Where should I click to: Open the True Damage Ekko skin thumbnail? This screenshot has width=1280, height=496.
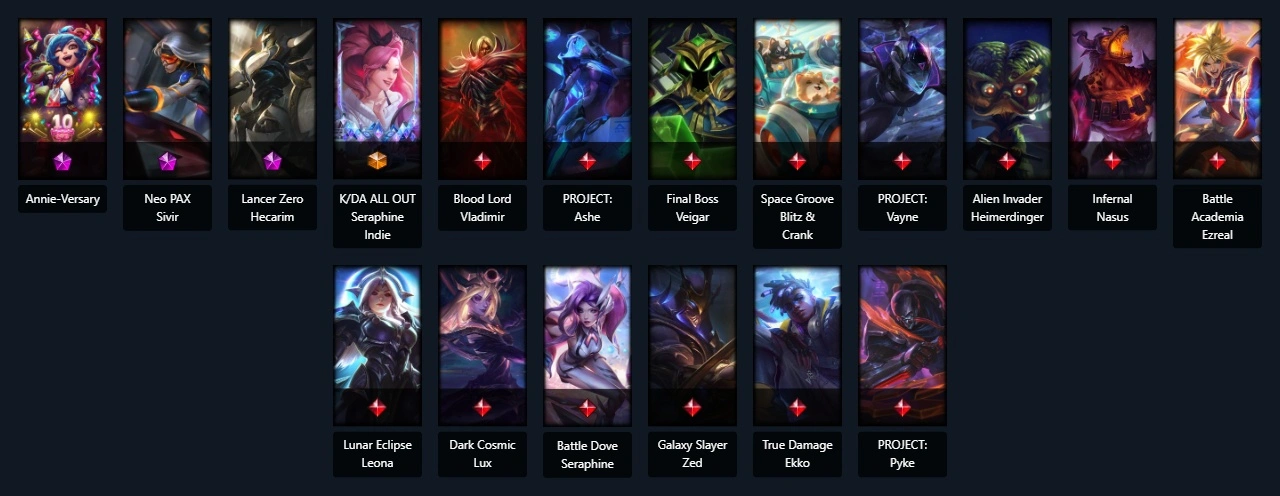pyautogui.click(x=797, y=346)
